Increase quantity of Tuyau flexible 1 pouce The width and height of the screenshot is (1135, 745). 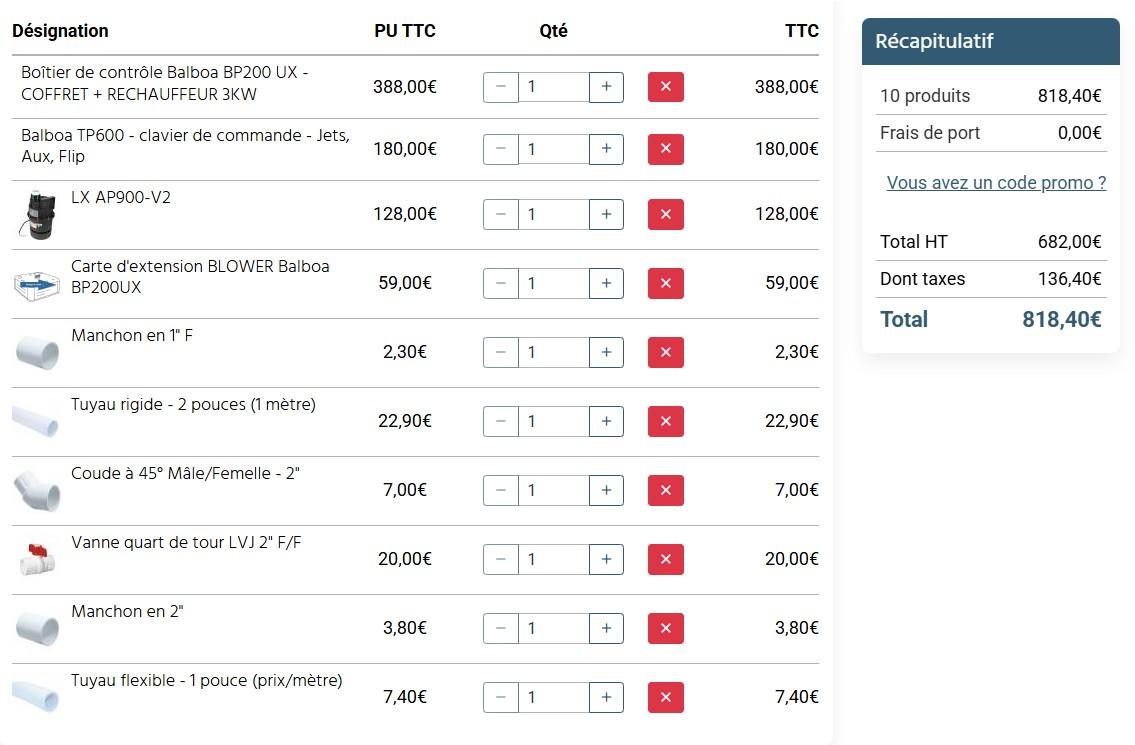(x=606, y=697)
